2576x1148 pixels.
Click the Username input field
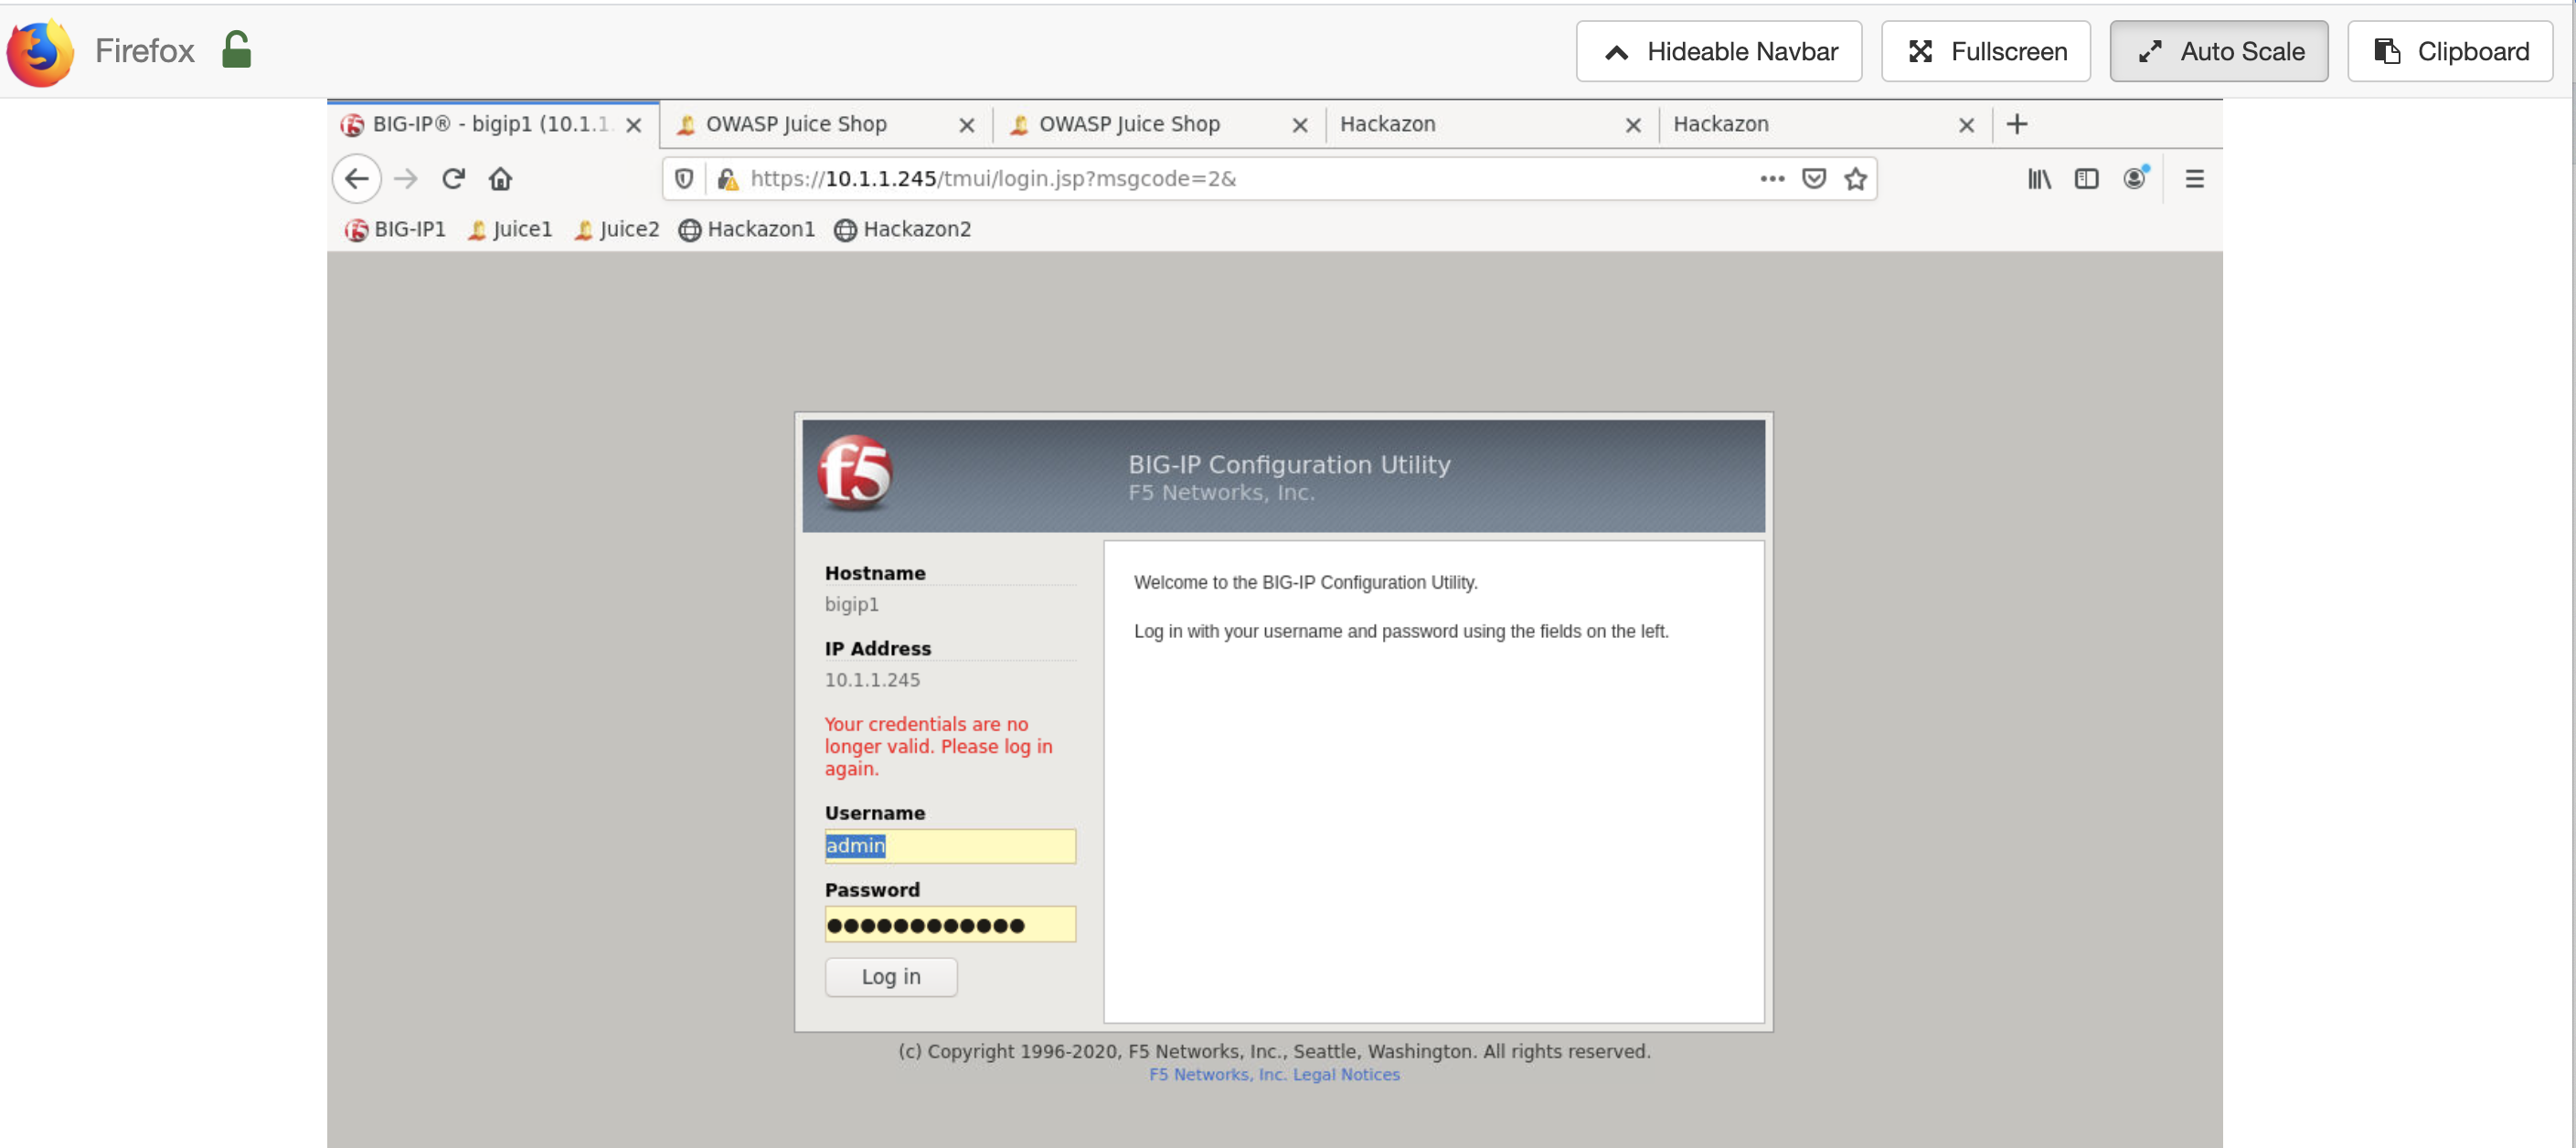click(949, 846)
